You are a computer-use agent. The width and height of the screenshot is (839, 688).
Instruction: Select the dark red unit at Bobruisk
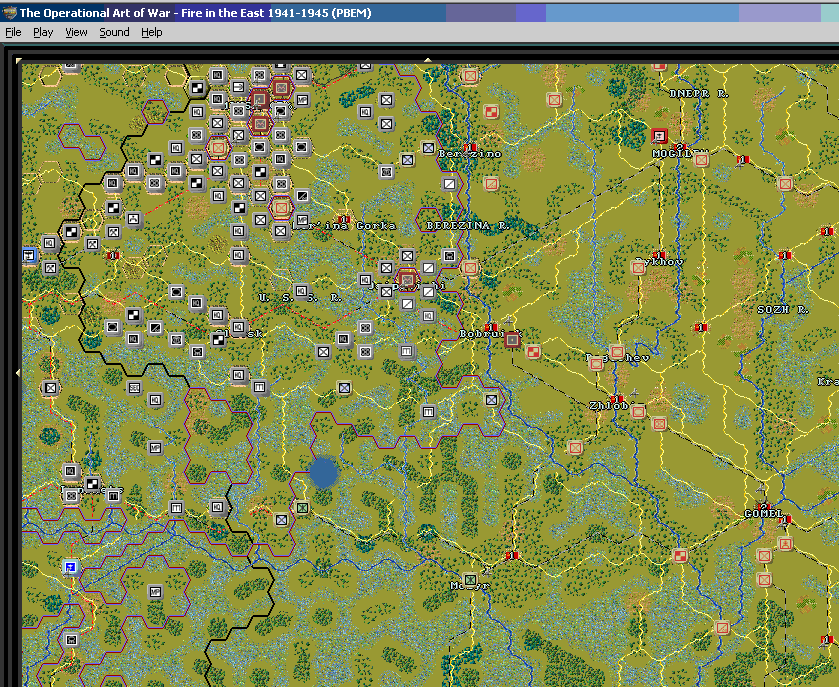click(512, 340)
